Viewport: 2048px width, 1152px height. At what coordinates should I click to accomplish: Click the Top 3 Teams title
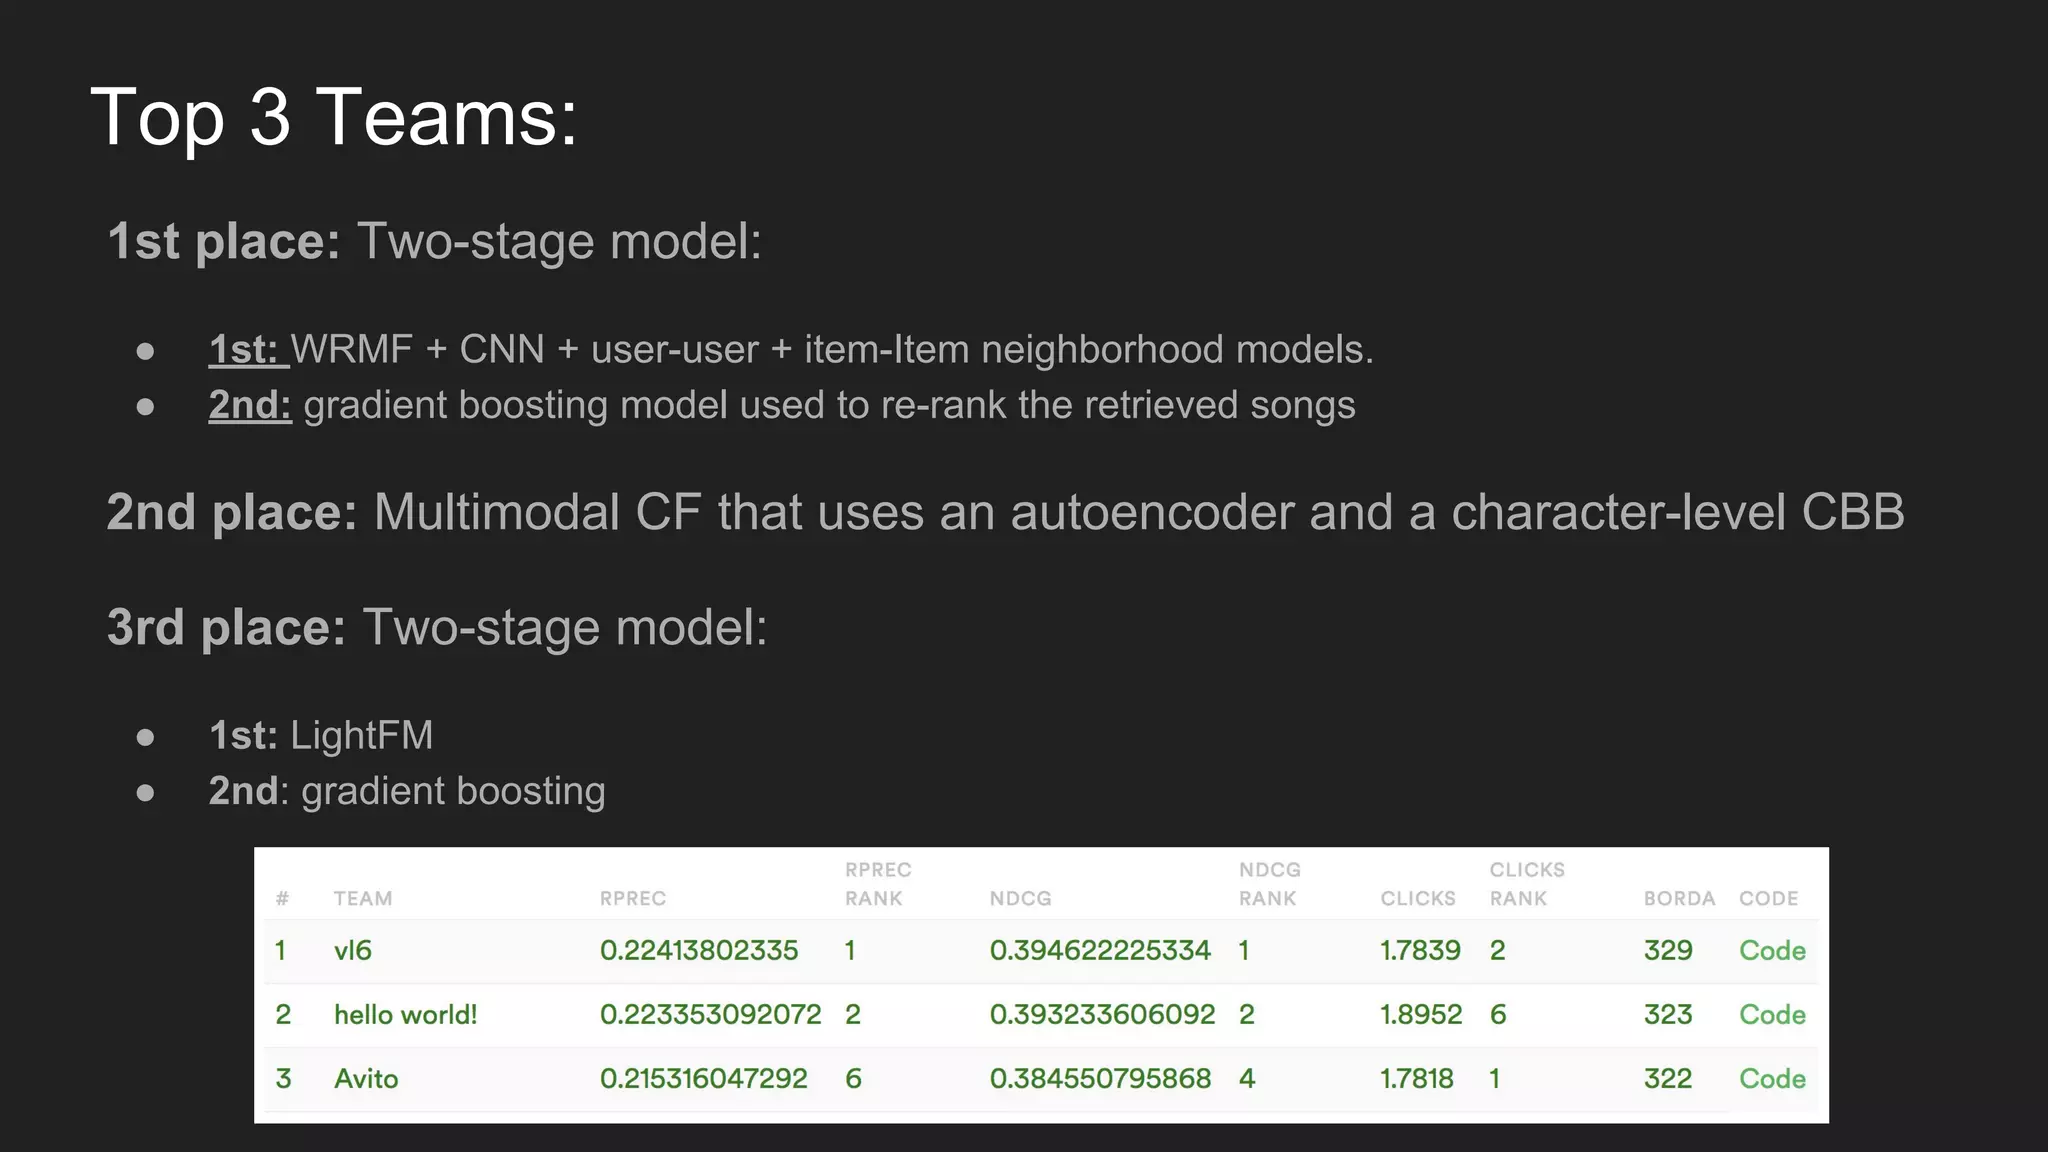(x=334, y=117)
